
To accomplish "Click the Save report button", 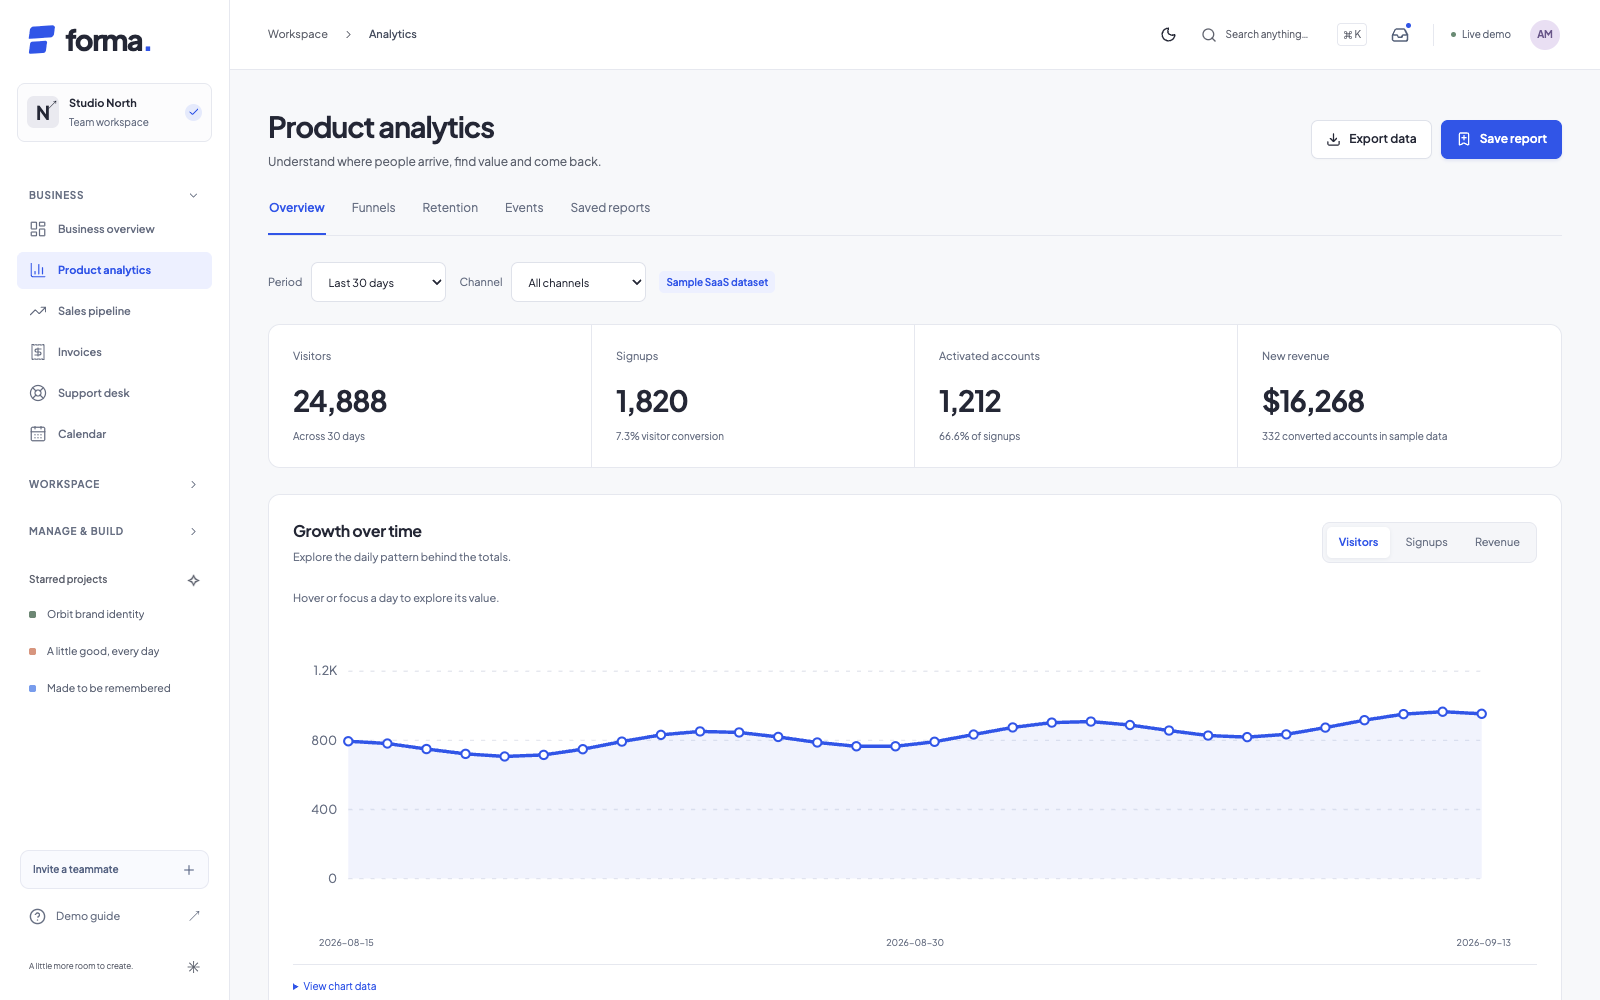I will click(x=1501, y=139).
